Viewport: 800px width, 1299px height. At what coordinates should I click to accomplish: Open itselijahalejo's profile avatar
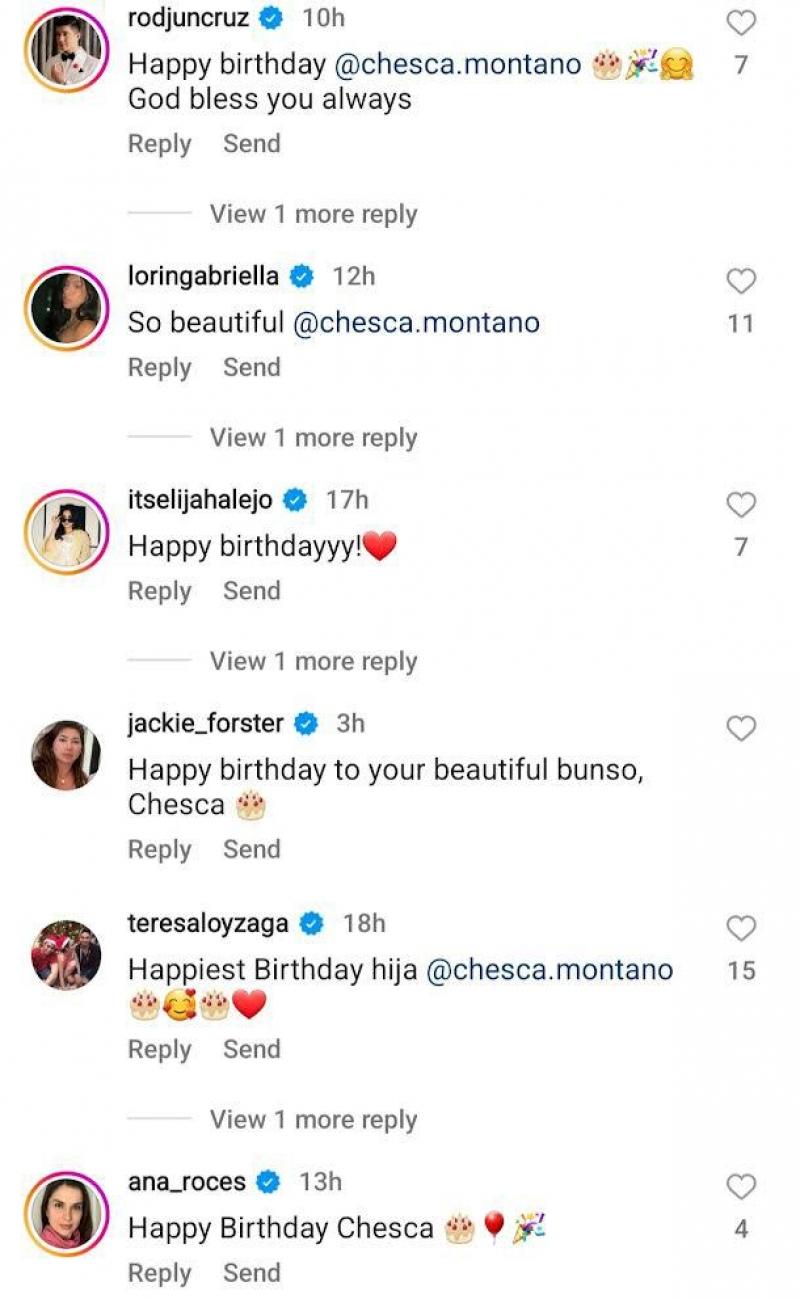(66, 532)
